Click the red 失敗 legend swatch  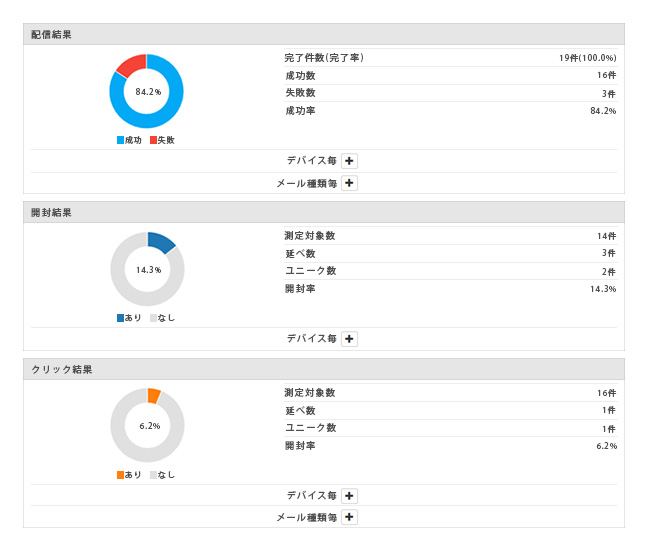(x=153, y=140)
